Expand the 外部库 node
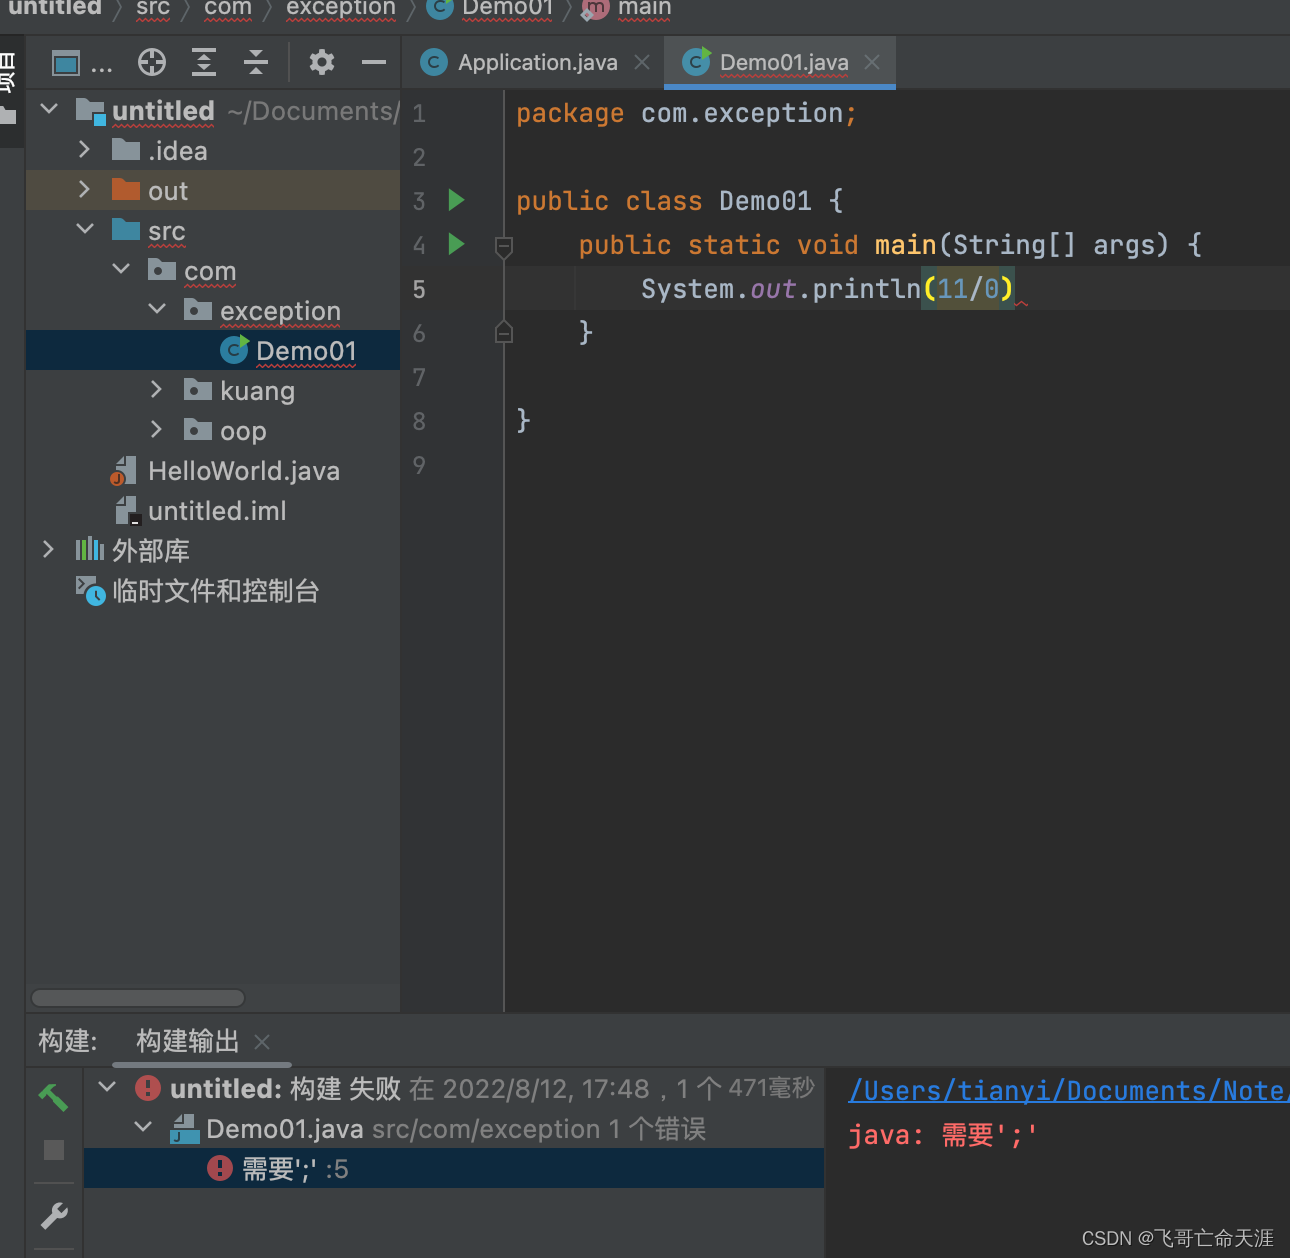This screenshot has width=1290, height=1258. click(49, 549)
